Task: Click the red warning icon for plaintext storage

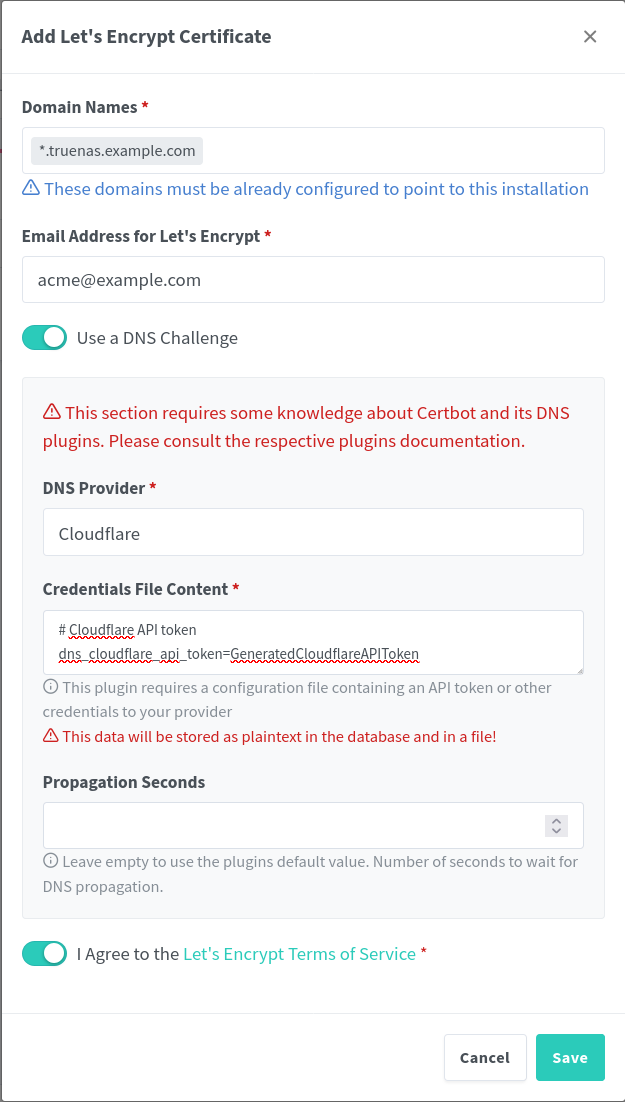Action: pyautogui.click(x=50, y=736)
